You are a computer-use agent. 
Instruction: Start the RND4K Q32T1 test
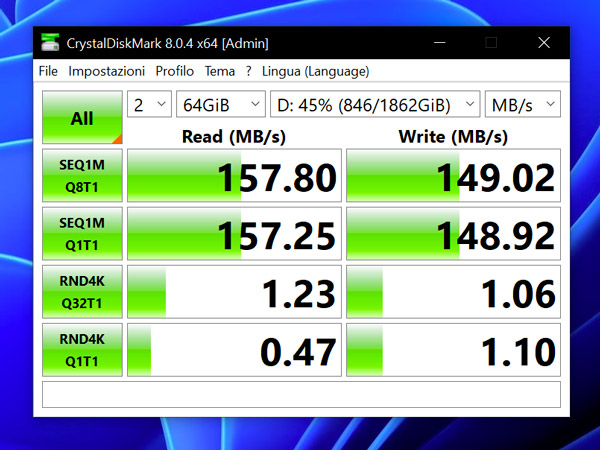(82, 292)
